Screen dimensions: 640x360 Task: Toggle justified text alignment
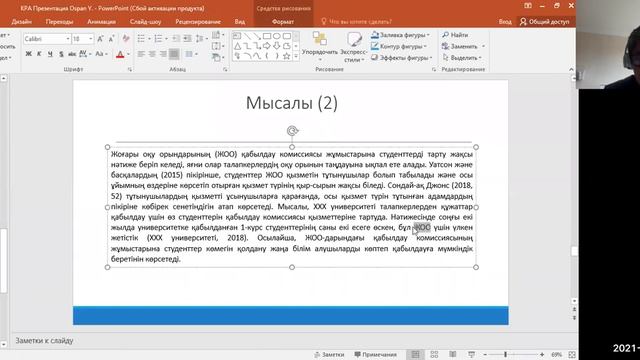(174, 54)
